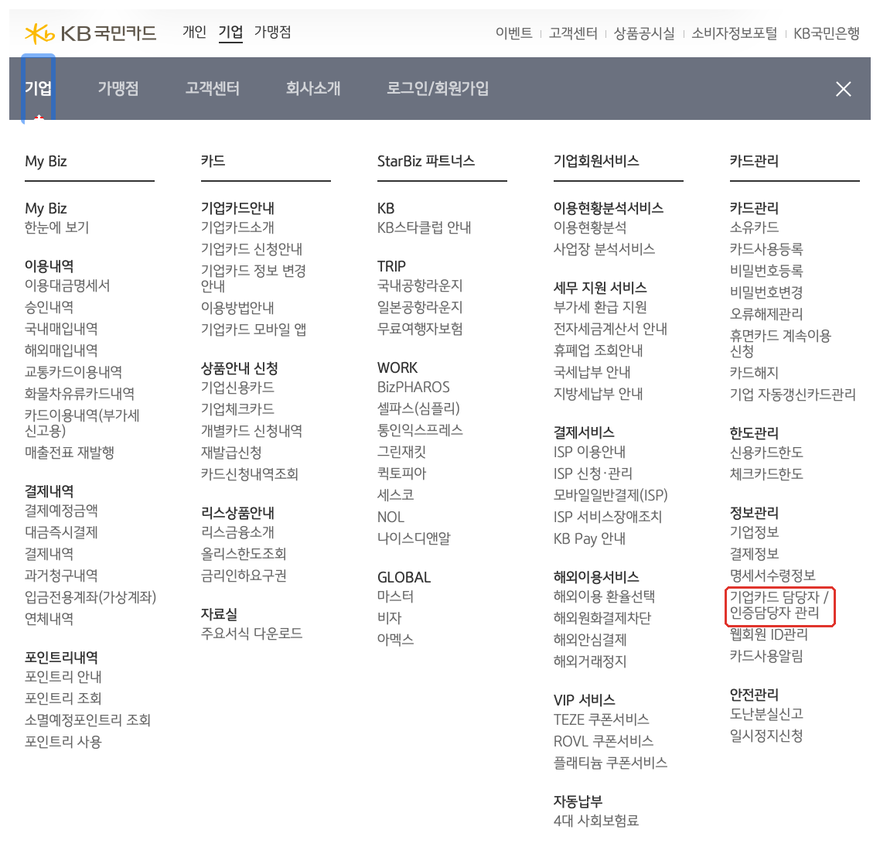Open 포인트리 조회 link
The image size is (880, 854).
(x=63, y=699)
